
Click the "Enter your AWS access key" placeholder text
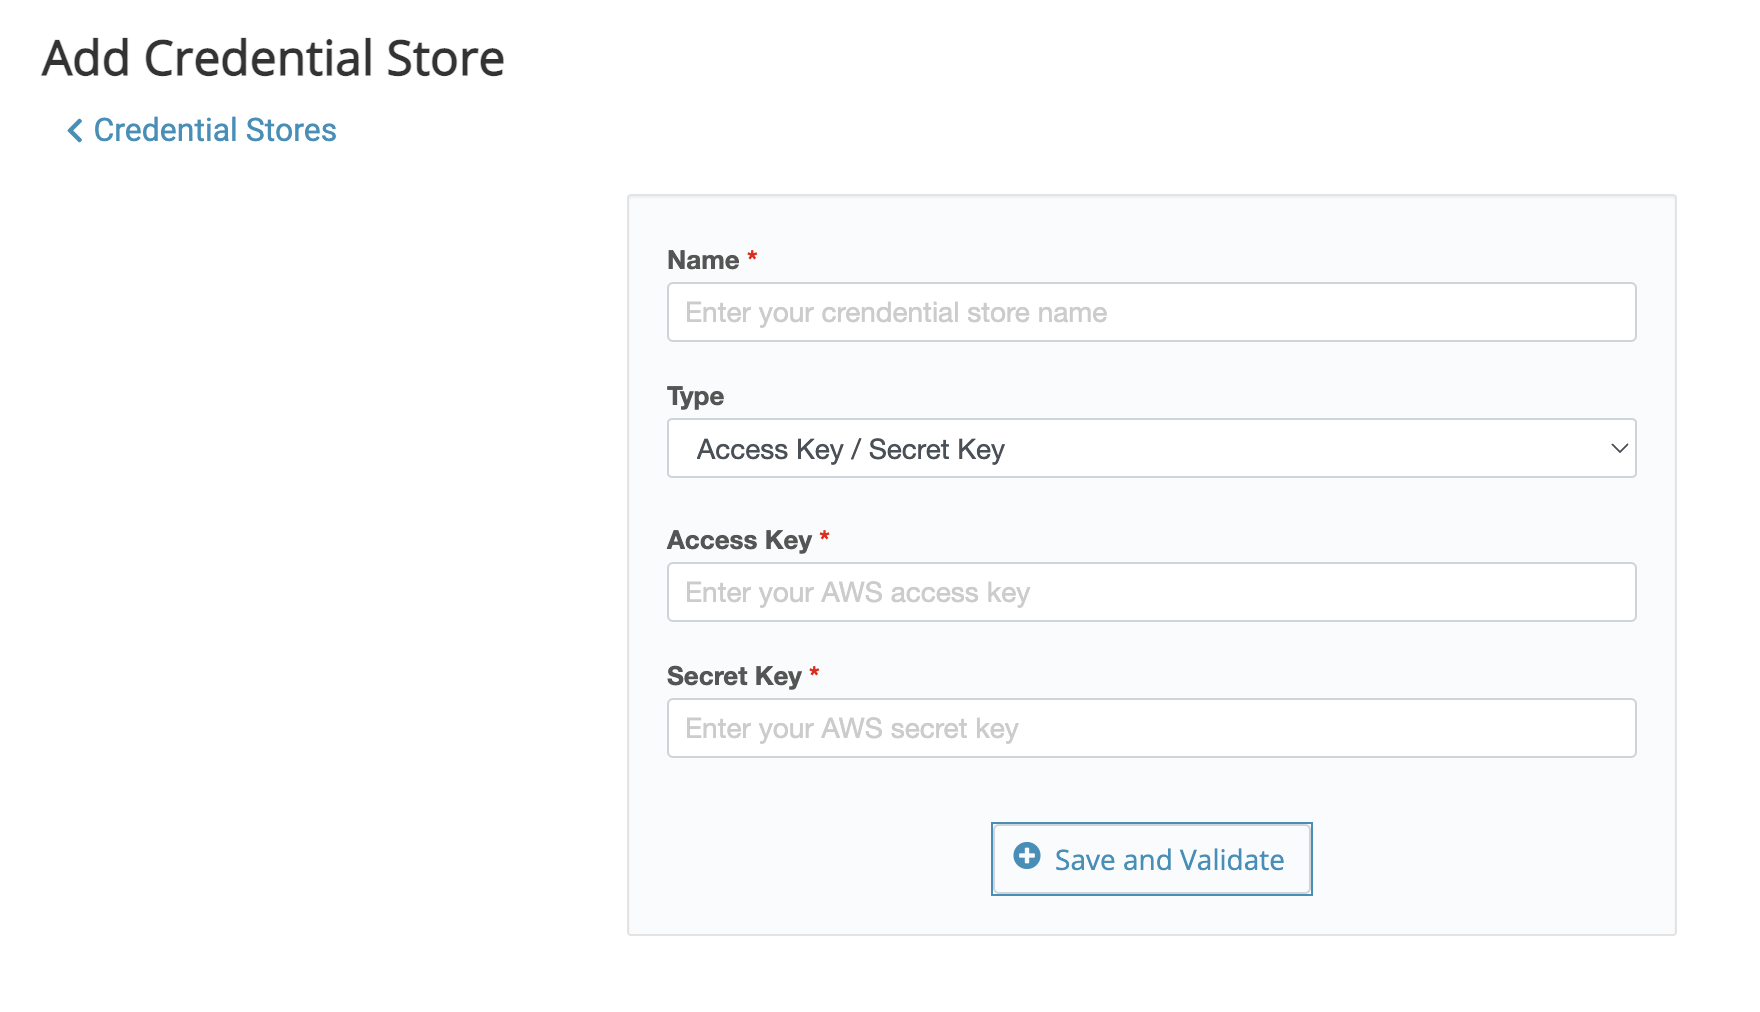[x=857, y=593]
